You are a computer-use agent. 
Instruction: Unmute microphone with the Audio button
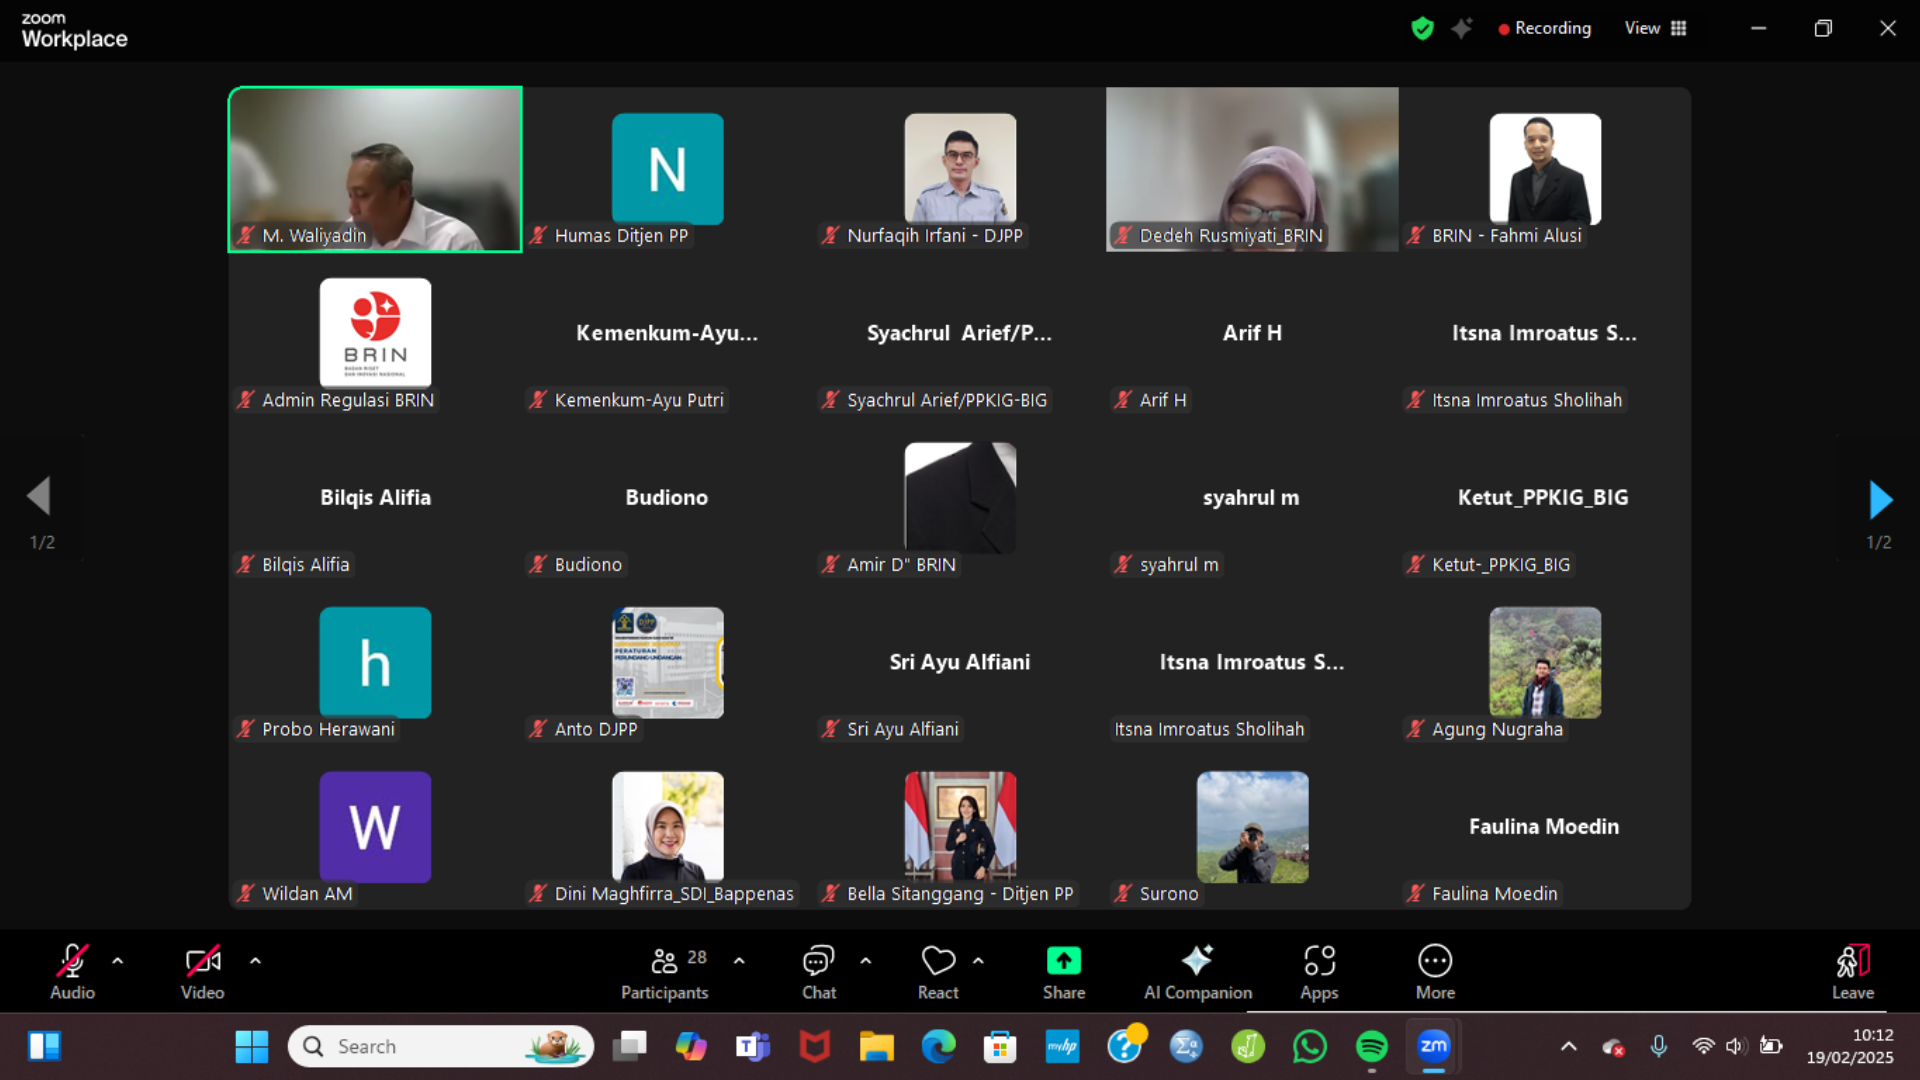[x=72, y=971]
